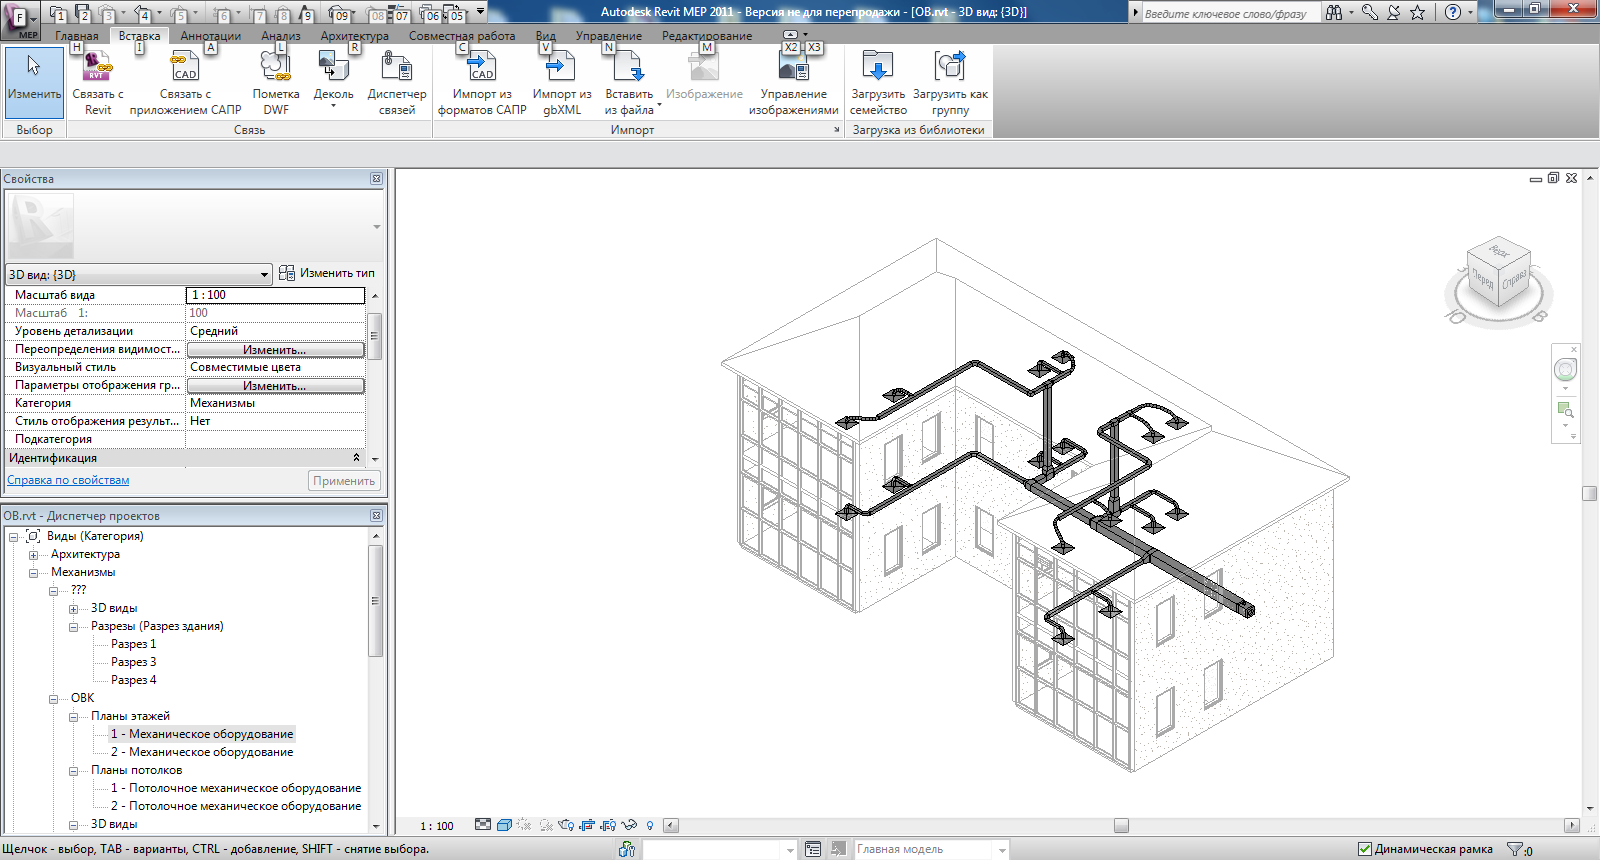Click the Масштаб вида value field

275,295
